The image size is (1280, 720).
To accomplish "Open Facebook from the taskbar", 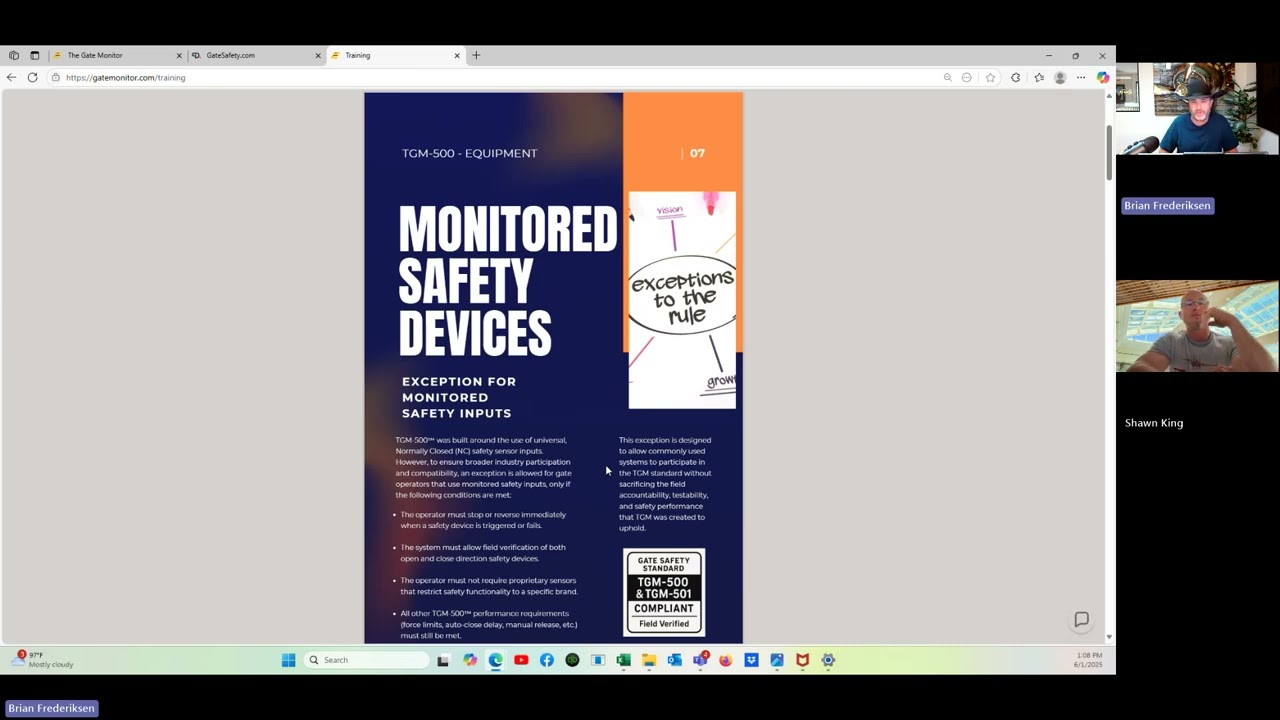I will pyautogui.click(x=546, y=660).
